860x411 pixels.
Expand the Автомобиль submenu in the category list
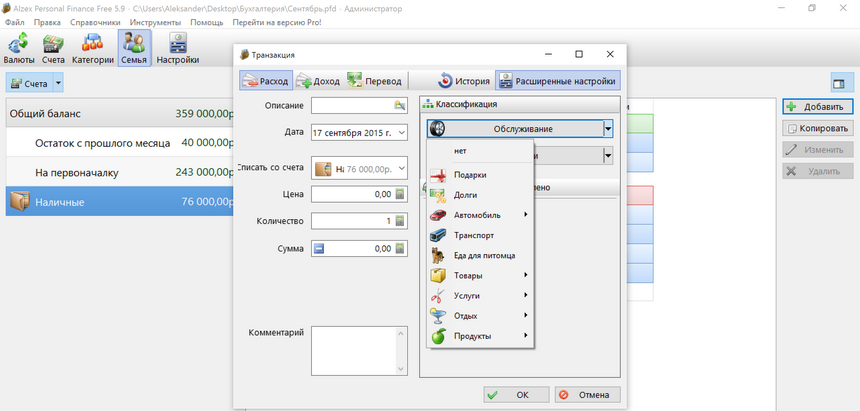(x=477, y=215)
